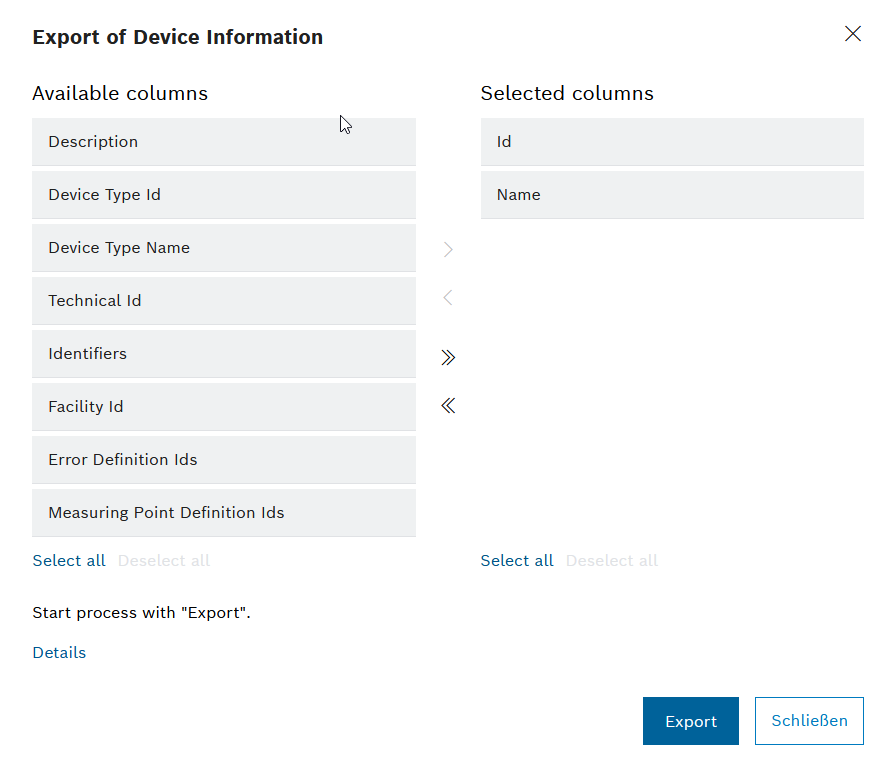895x775 pixels.
Task: Click "Select all" under Available columns
Action: pos(68,560)
